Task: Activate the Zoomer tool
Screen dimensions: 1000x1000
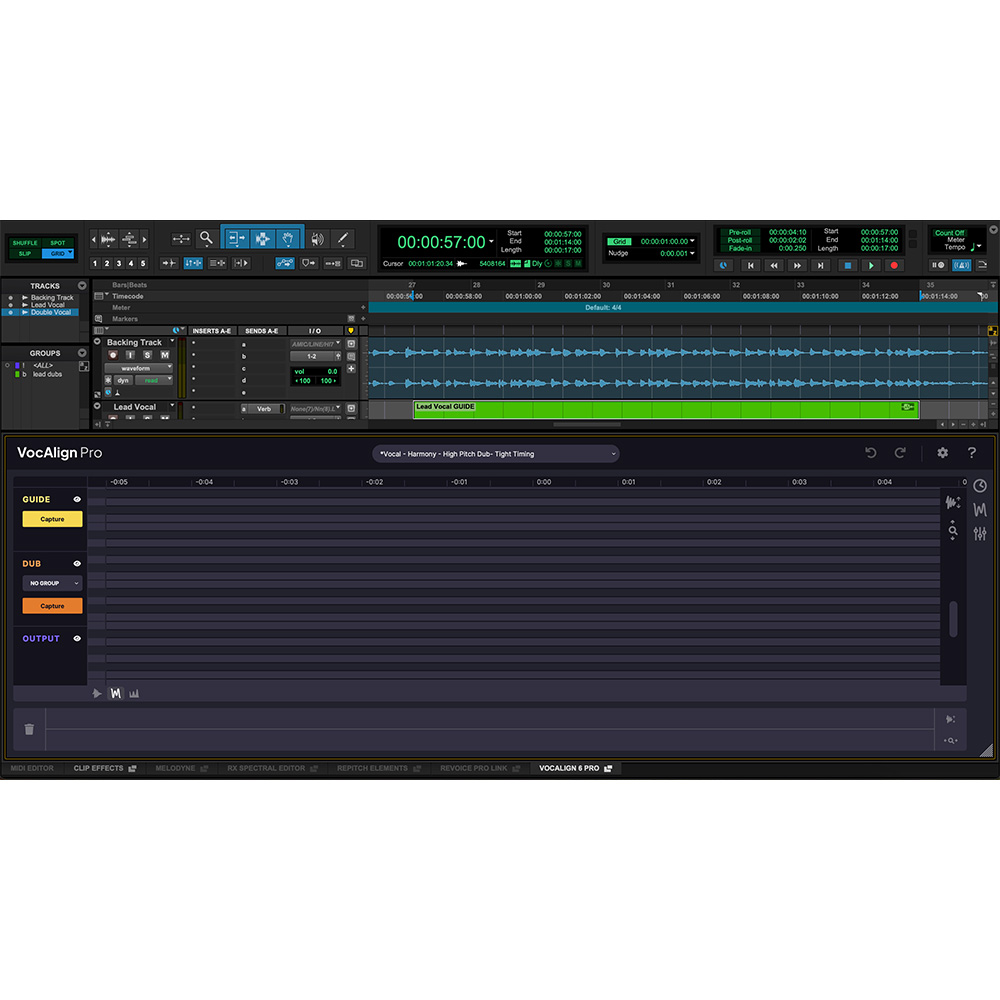Action: tap(207, 239)
